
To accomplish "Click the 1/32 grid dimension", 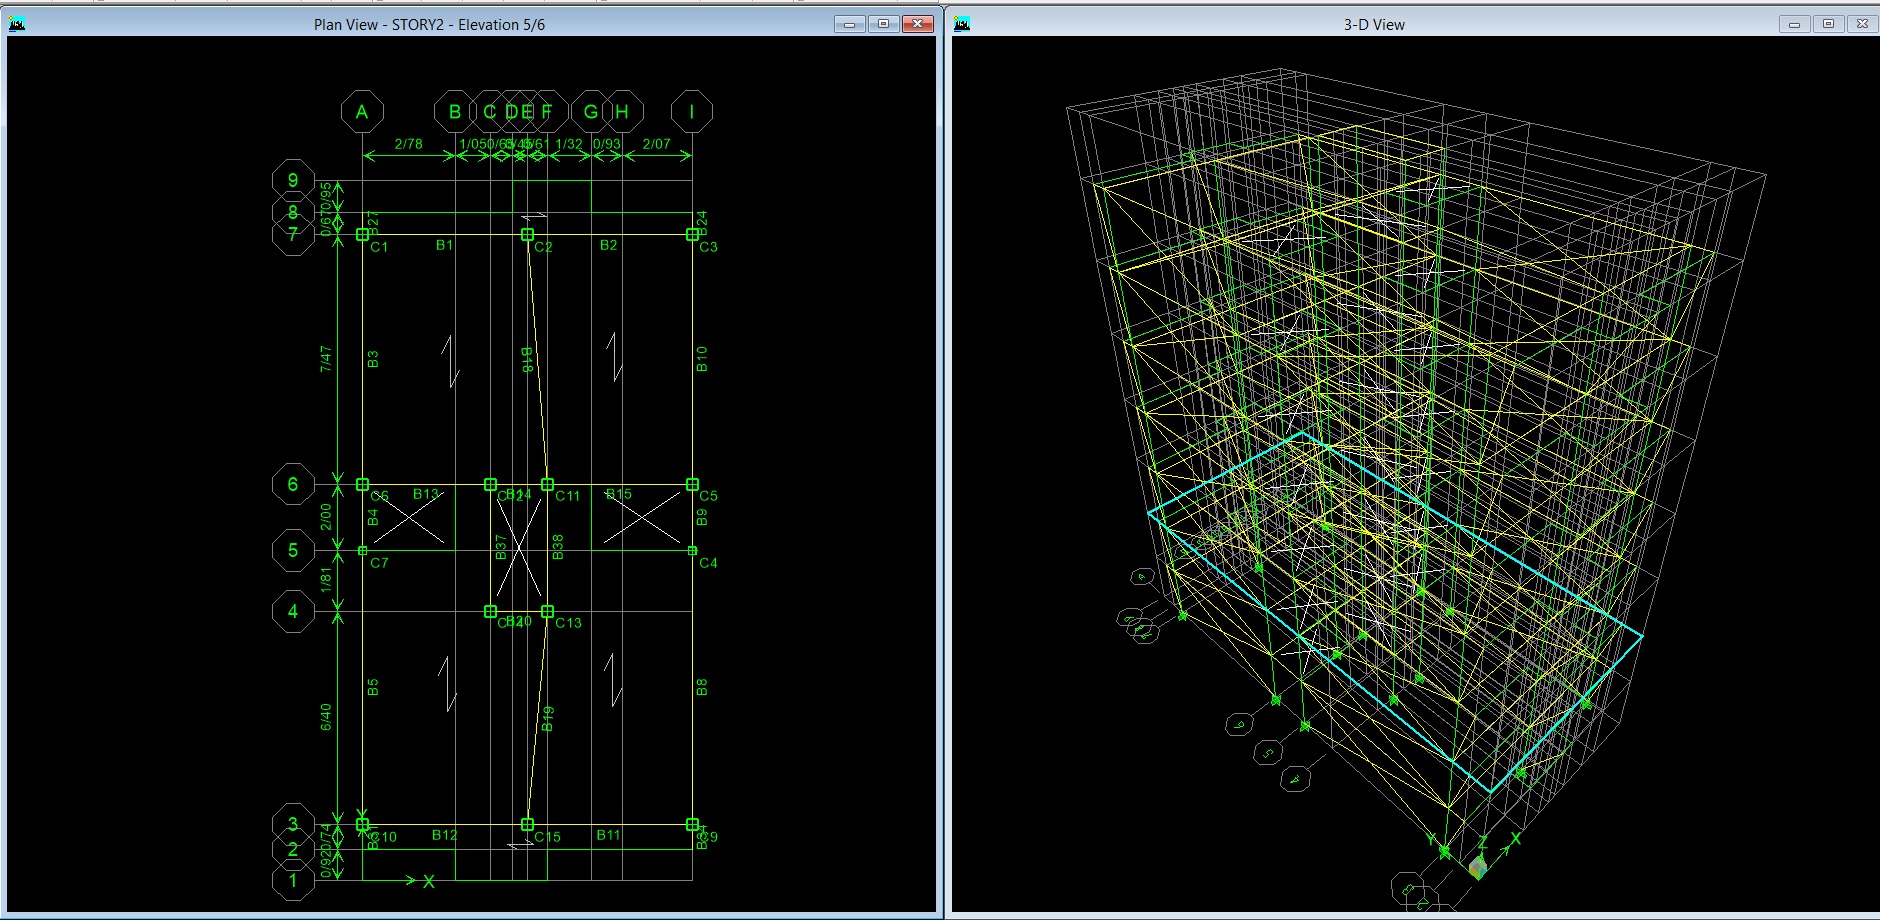I will [568, 144].
